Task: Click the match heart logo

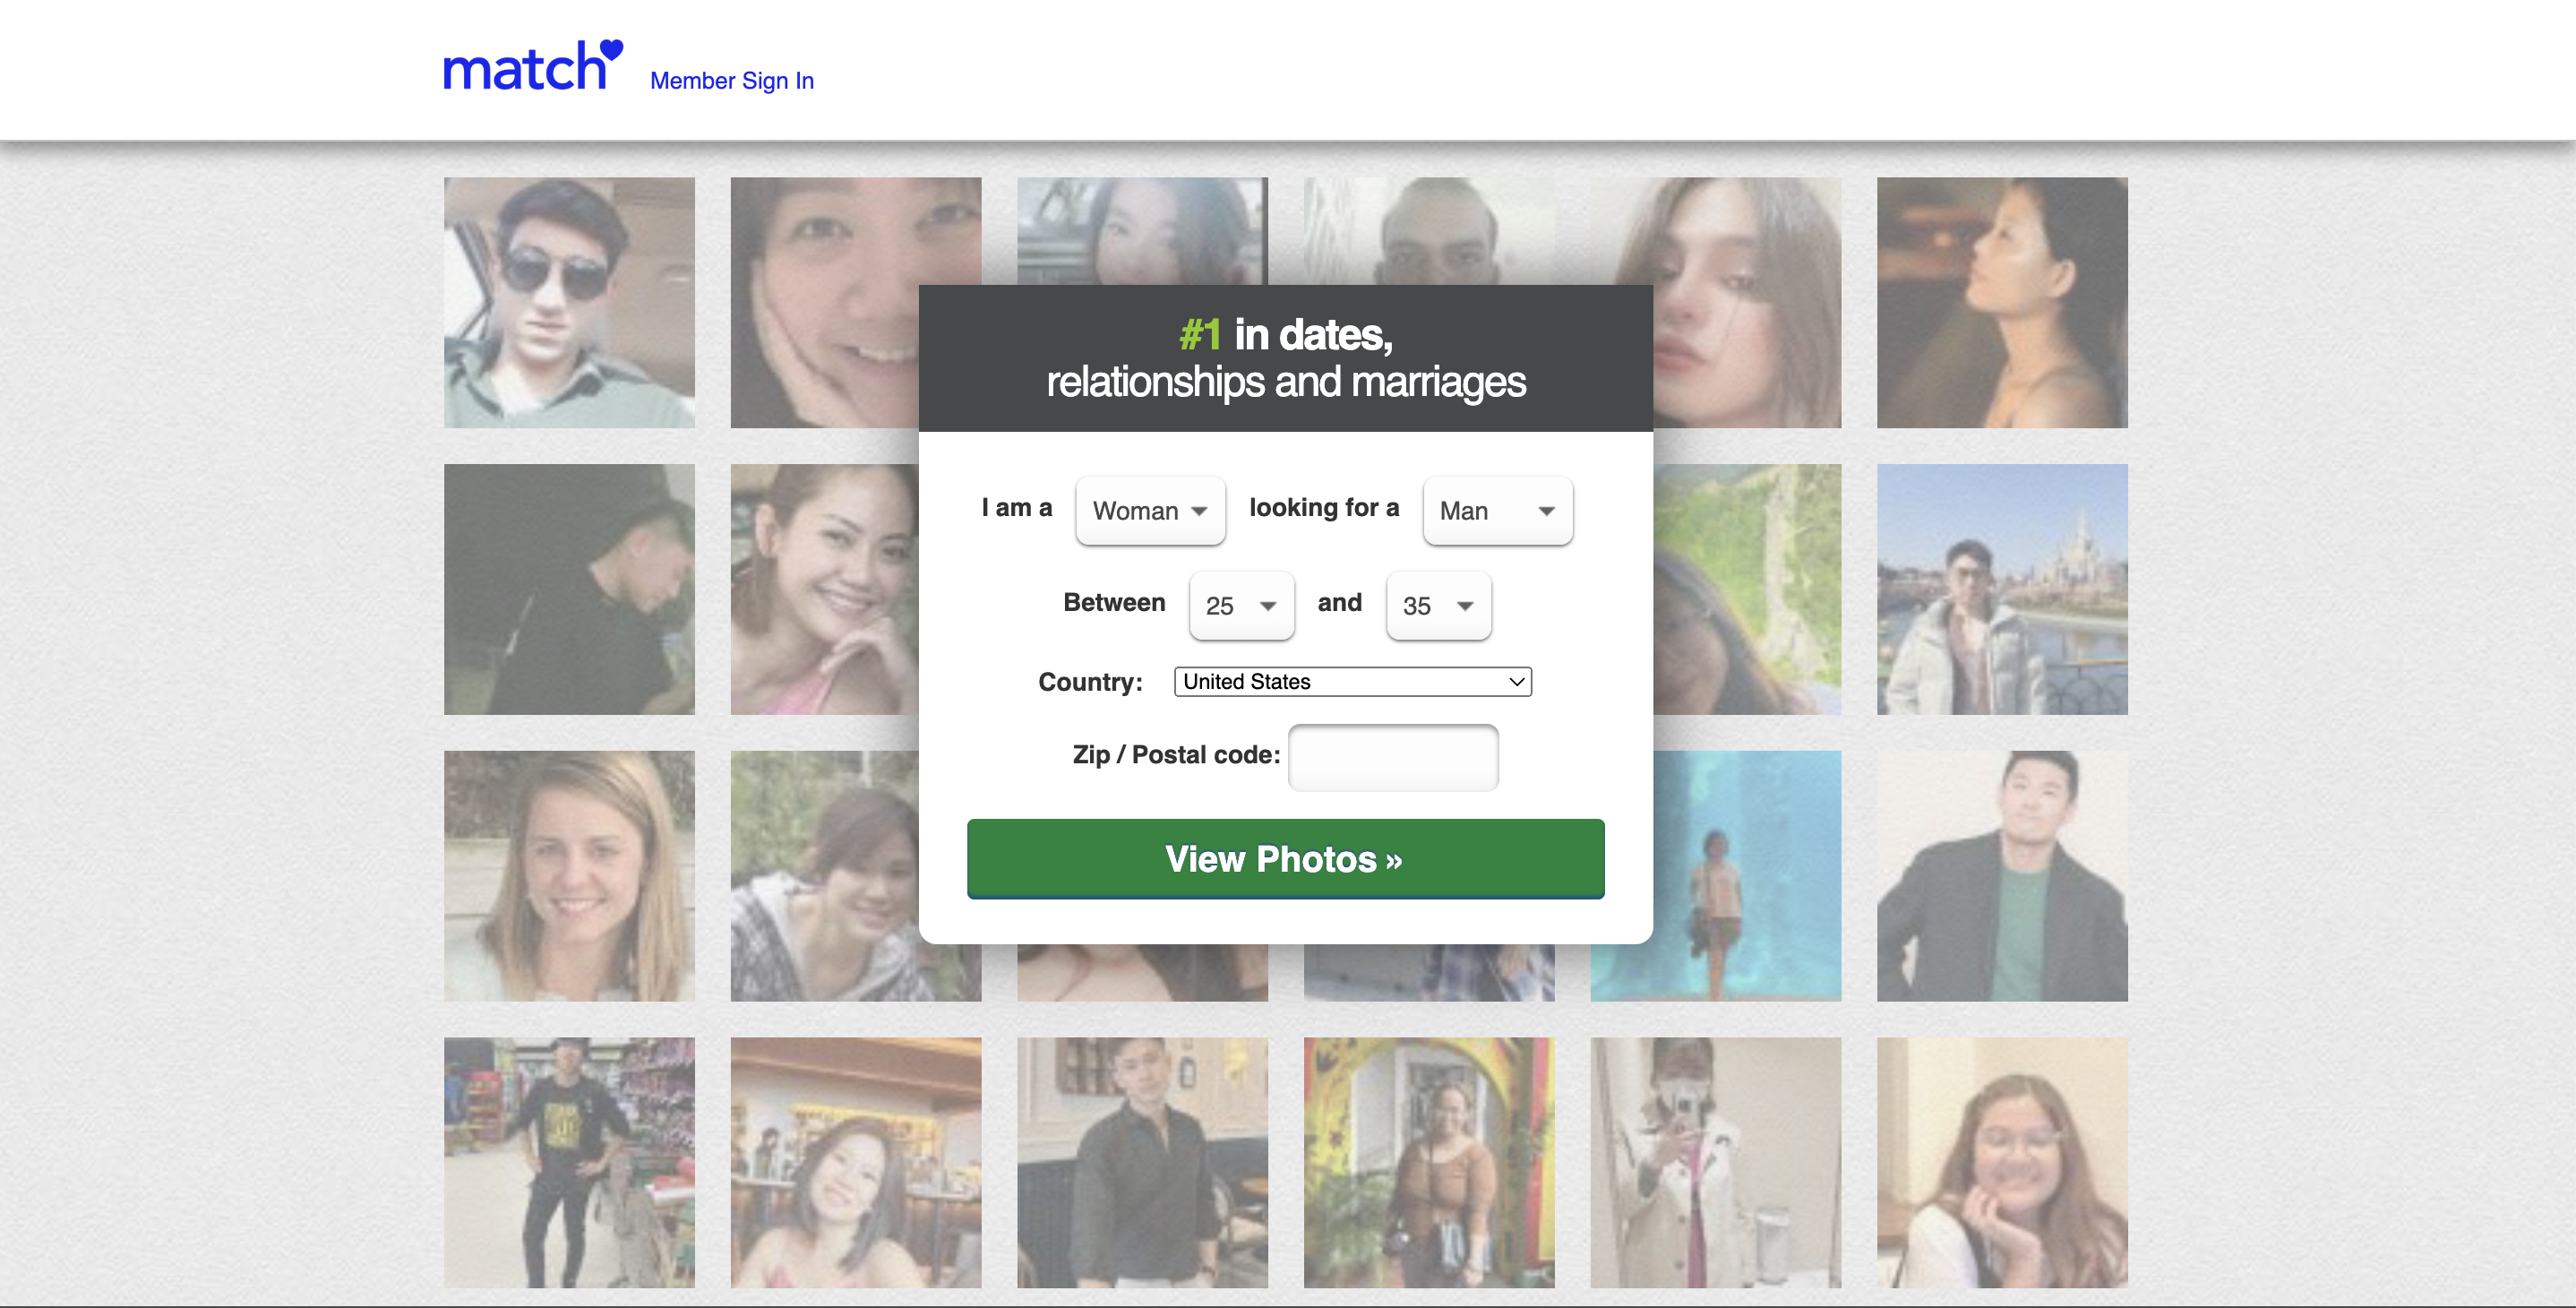Action: 528,65
